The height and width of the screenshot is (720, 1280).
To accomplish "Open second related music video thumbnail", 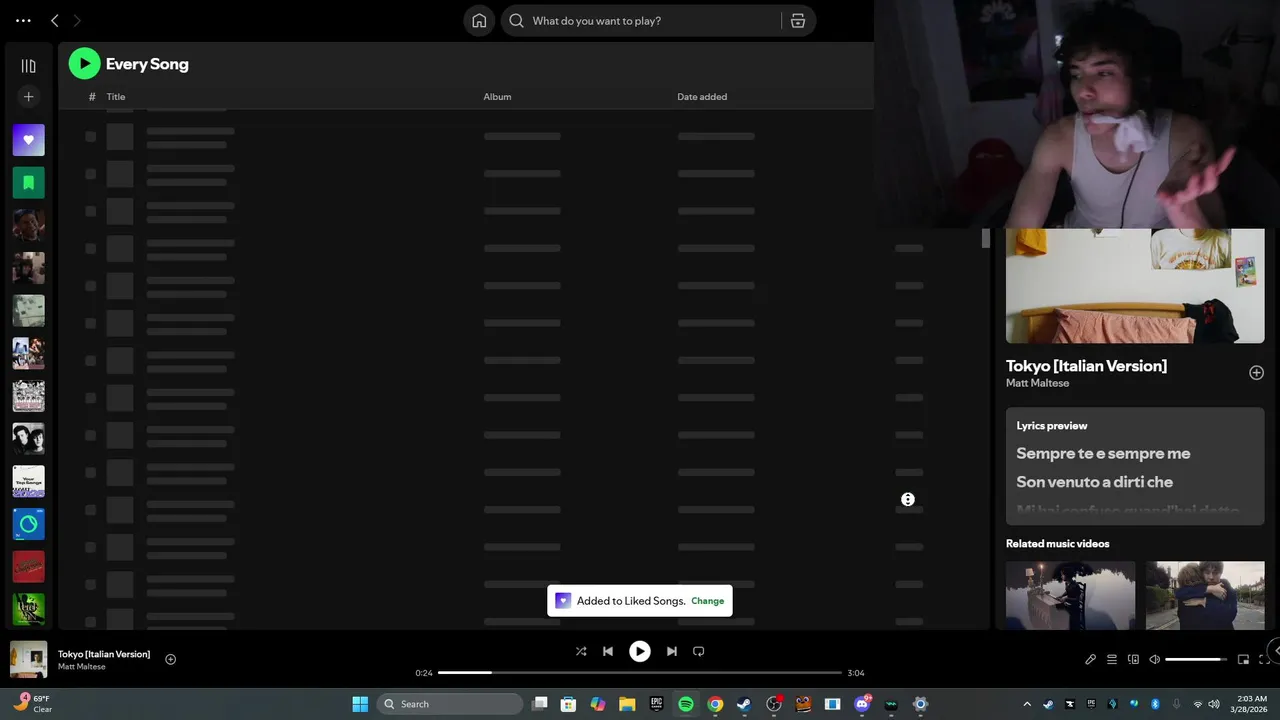I will (1205, 595).
